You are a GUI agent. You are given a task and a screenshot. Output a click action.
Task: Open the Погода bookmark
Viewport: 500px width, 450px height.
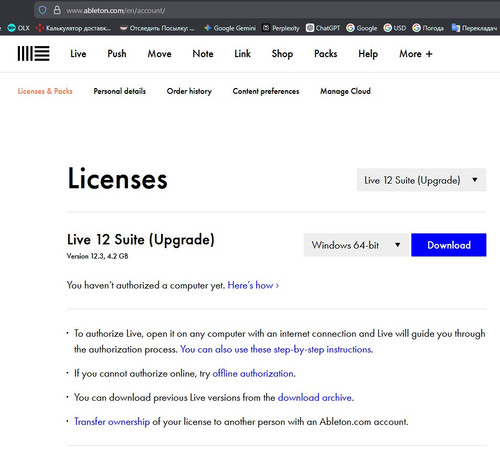click(x=428, y=28)
